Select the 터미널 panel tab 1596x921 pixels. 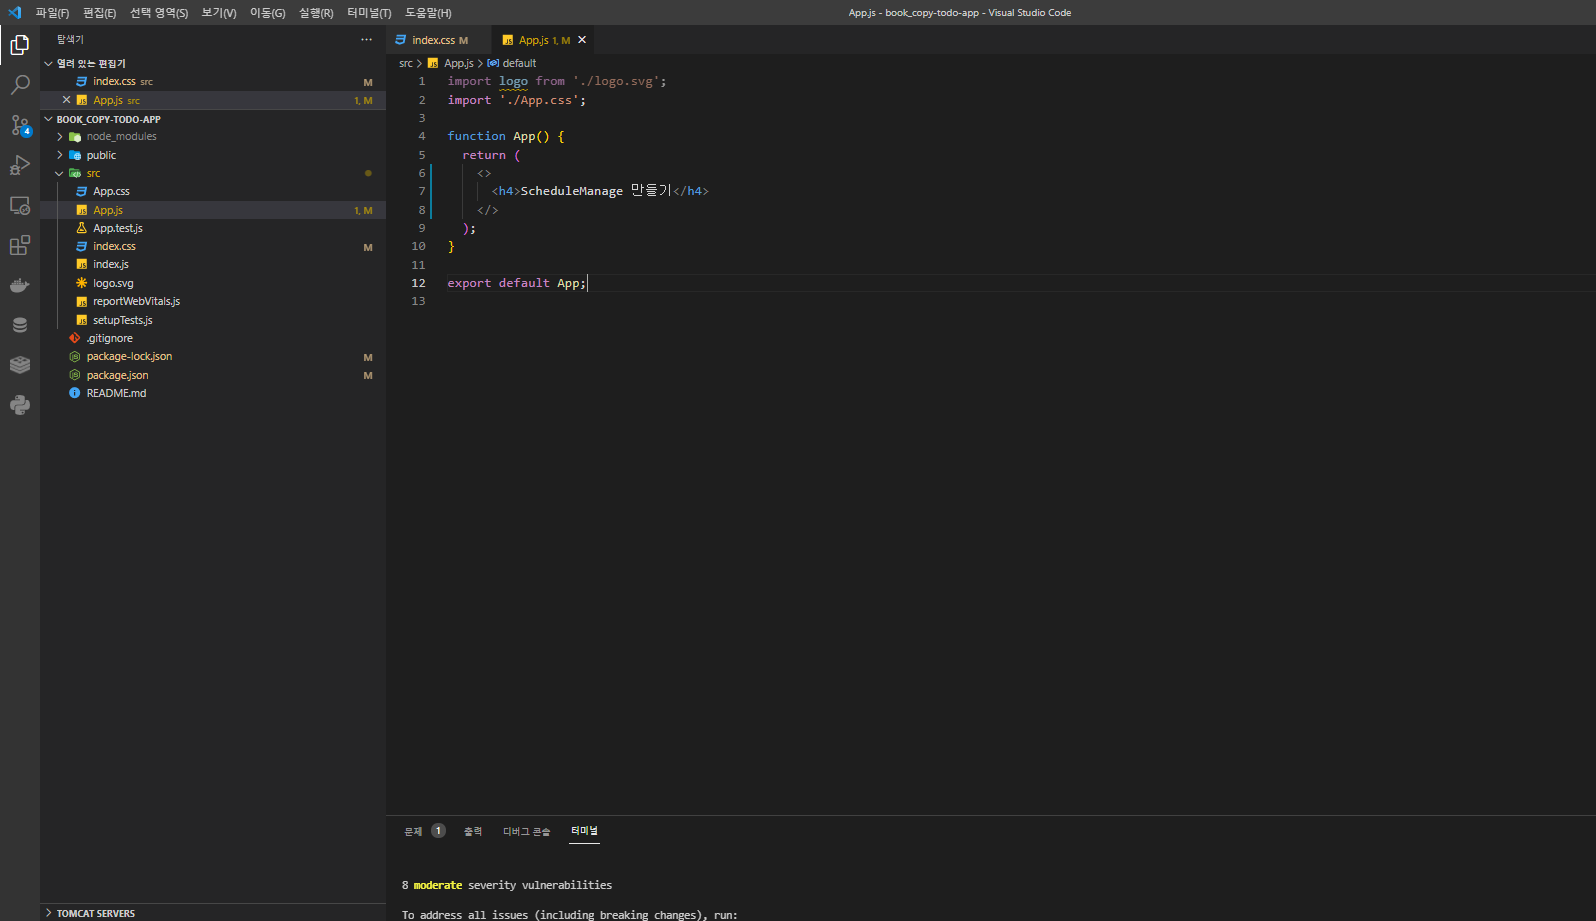(x=584, y=831)
